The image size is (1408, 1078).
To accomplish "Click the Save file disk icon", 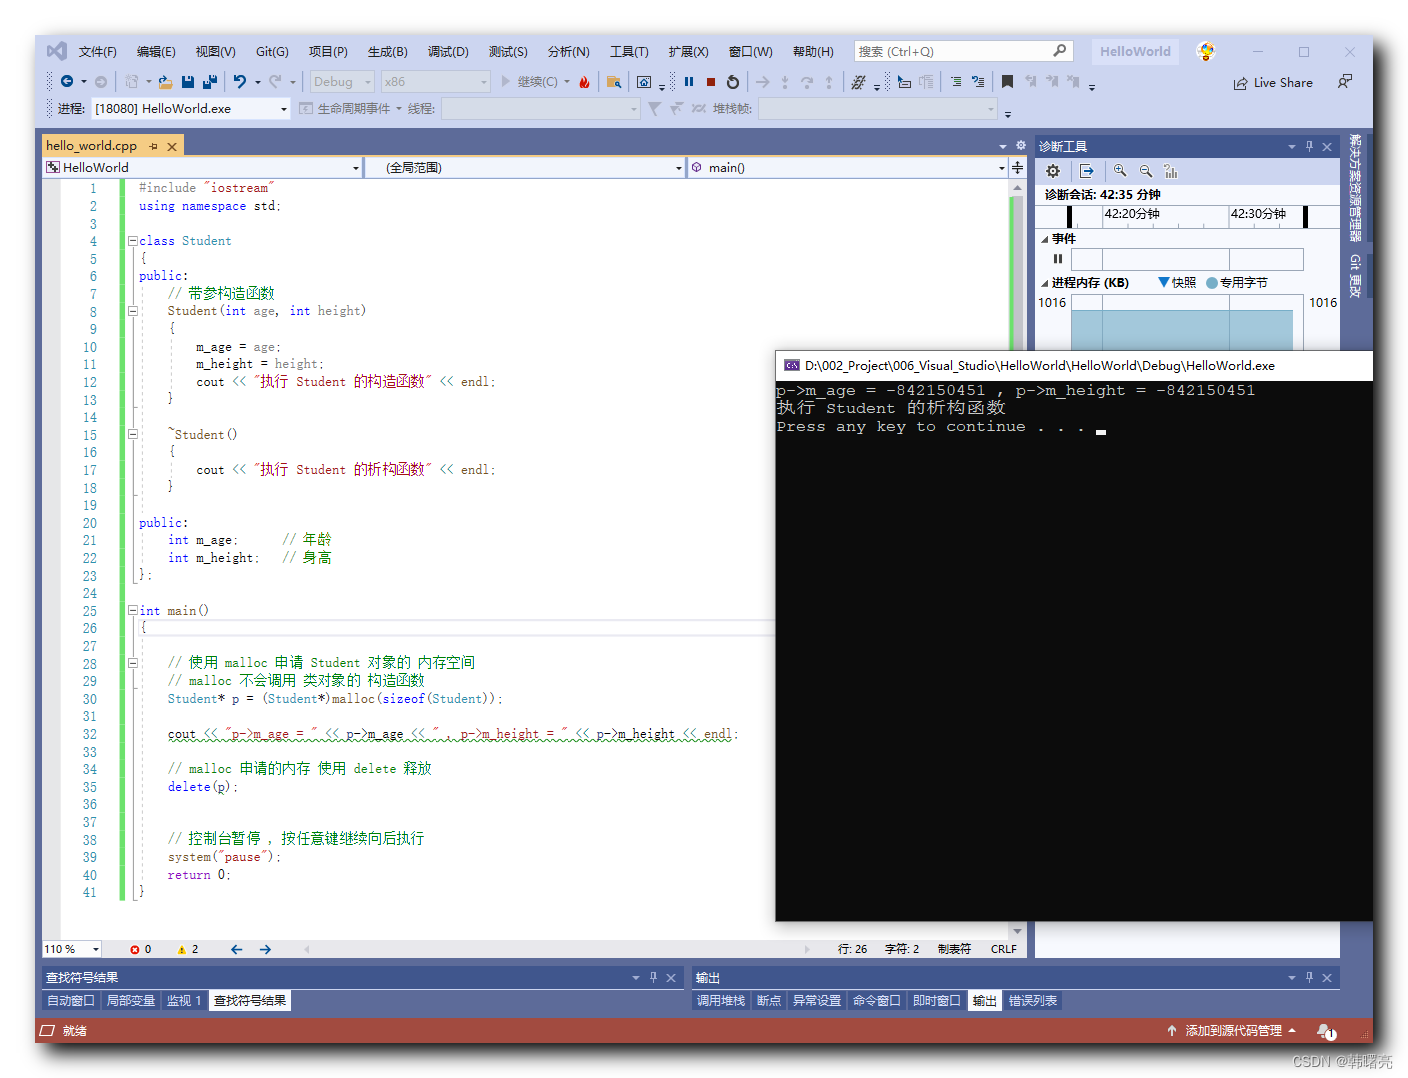I will click(188, 82).
